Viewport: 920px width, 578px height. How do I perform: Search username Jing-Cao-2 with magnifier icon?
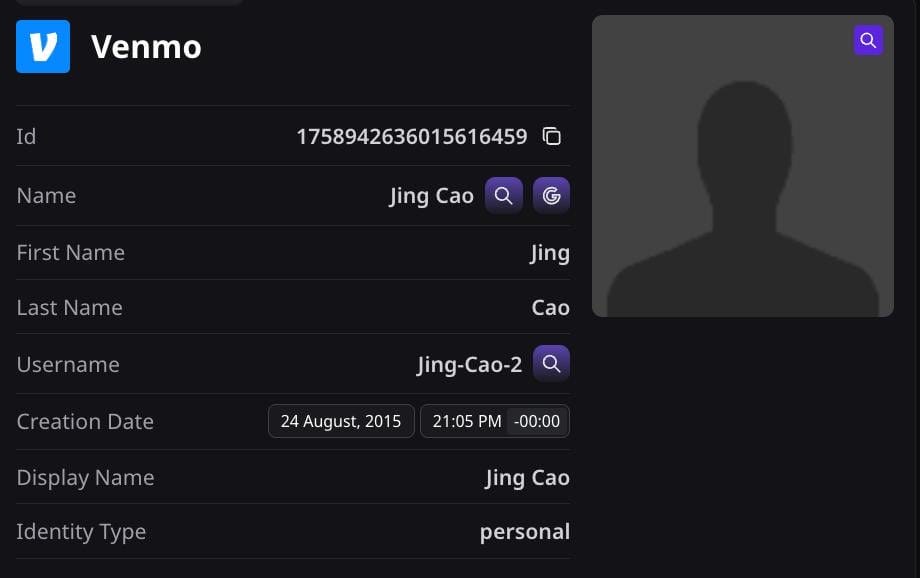551,364
